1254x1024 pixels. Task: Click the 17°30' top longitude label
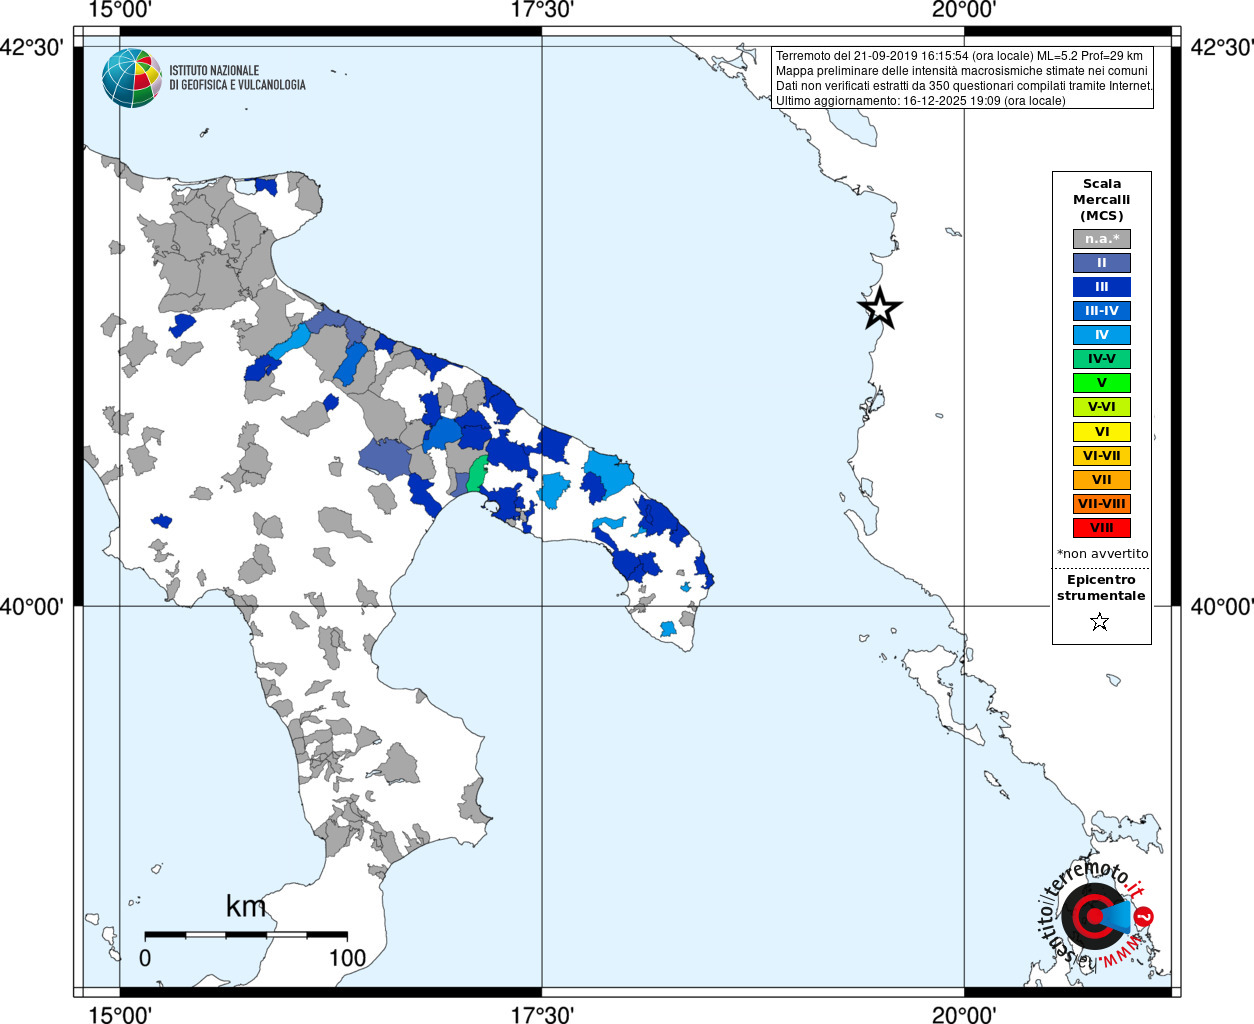pos(542,10)
